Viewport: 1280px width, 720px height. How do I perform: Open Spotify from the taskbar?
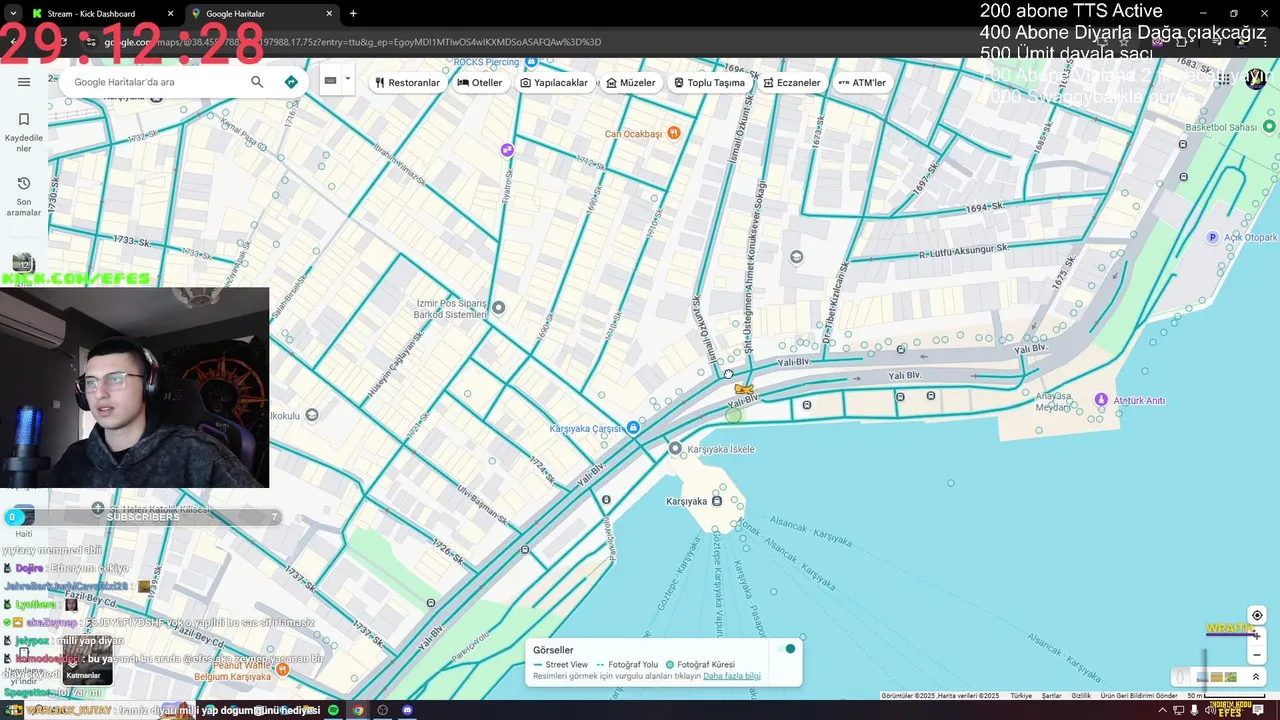pos(334,710)
